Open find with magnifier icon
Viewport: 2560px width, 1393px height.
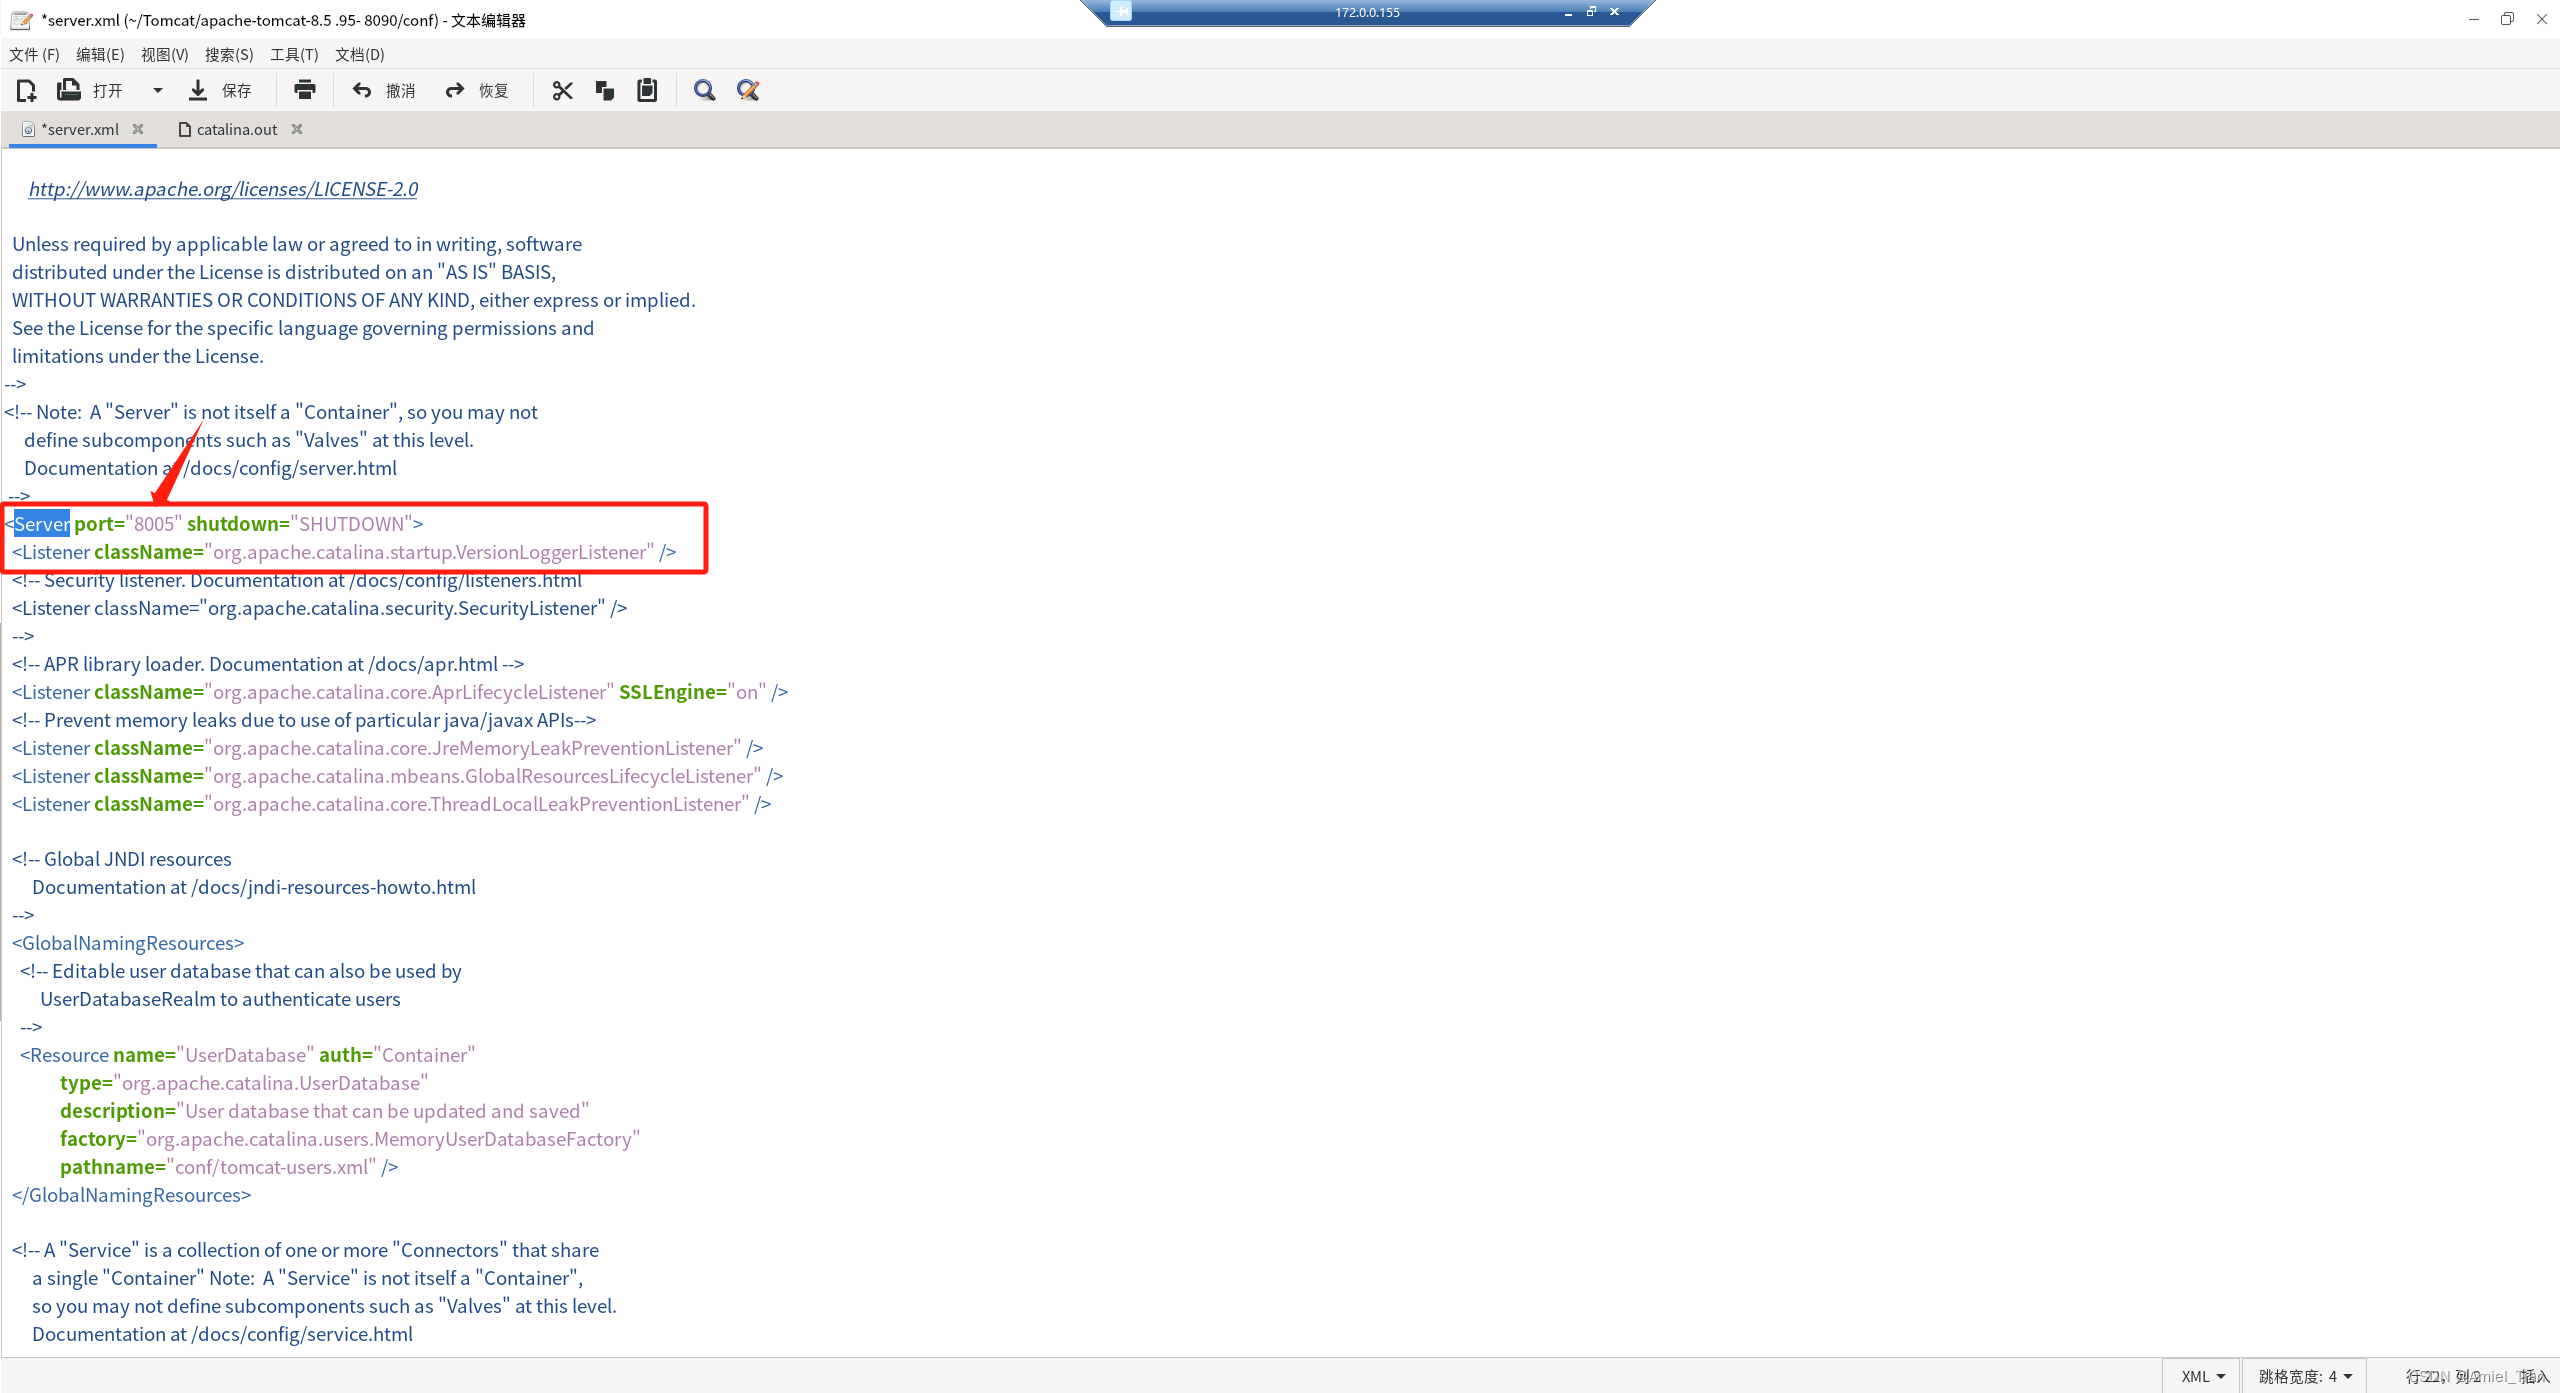pos(704,91)
